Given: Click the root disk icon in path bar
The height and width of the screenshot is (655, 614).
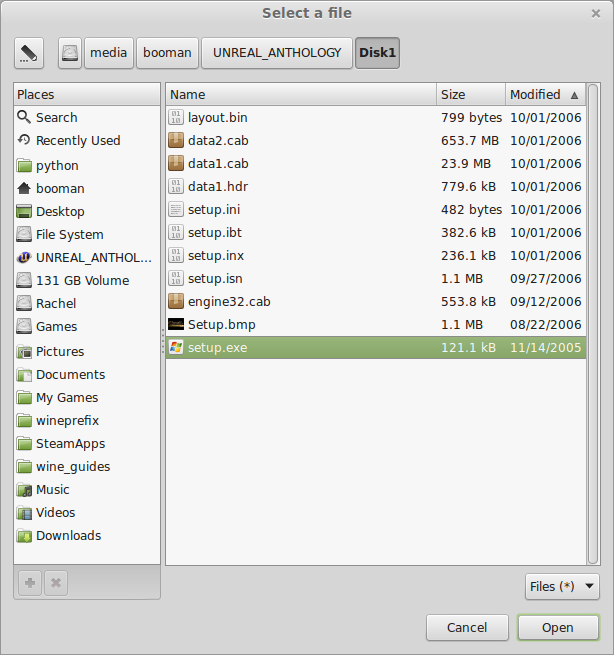Looking at the screenshot, I should pos(70,53).
